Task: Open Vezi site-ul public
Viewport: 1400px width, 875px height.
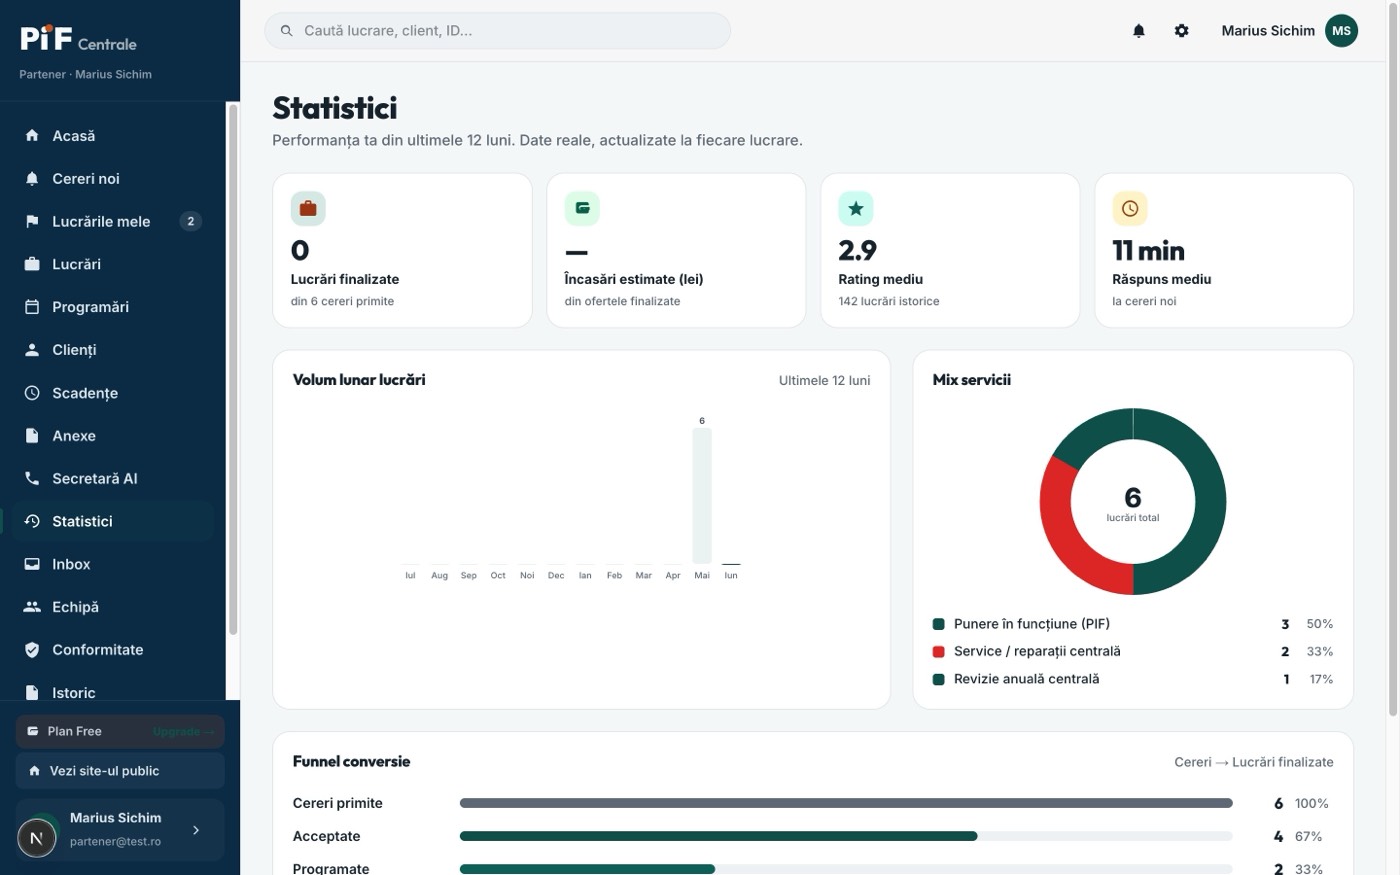Action: click(x=120, y=771)
